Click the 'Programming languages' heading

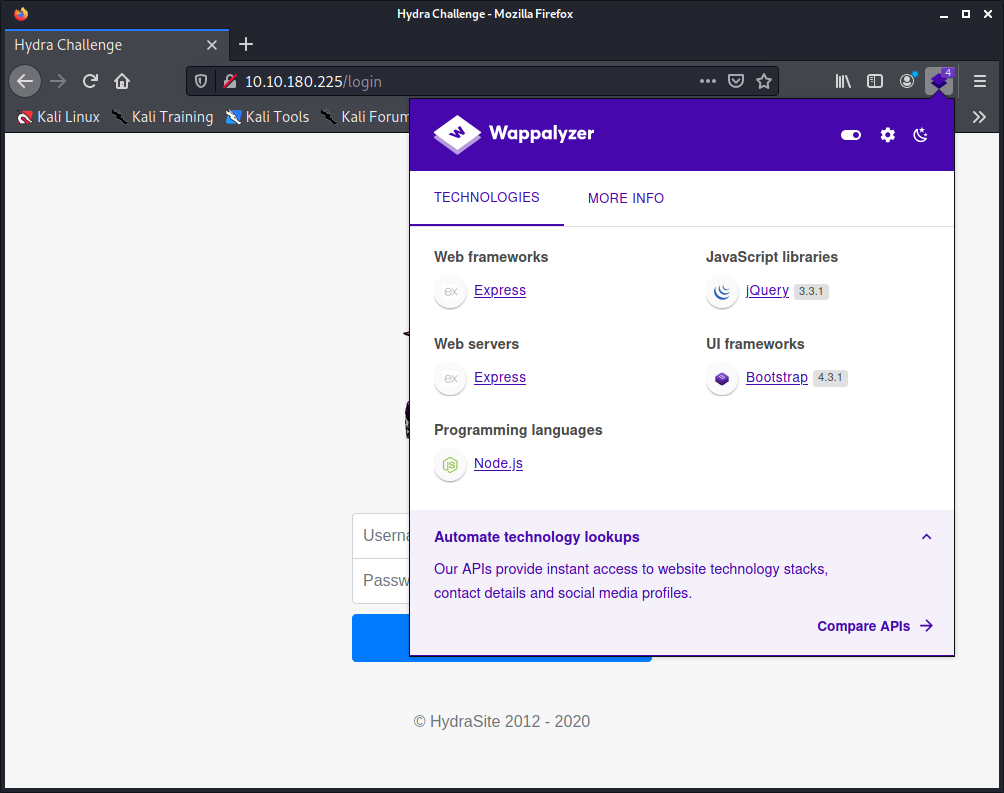(x=518, y=430)
